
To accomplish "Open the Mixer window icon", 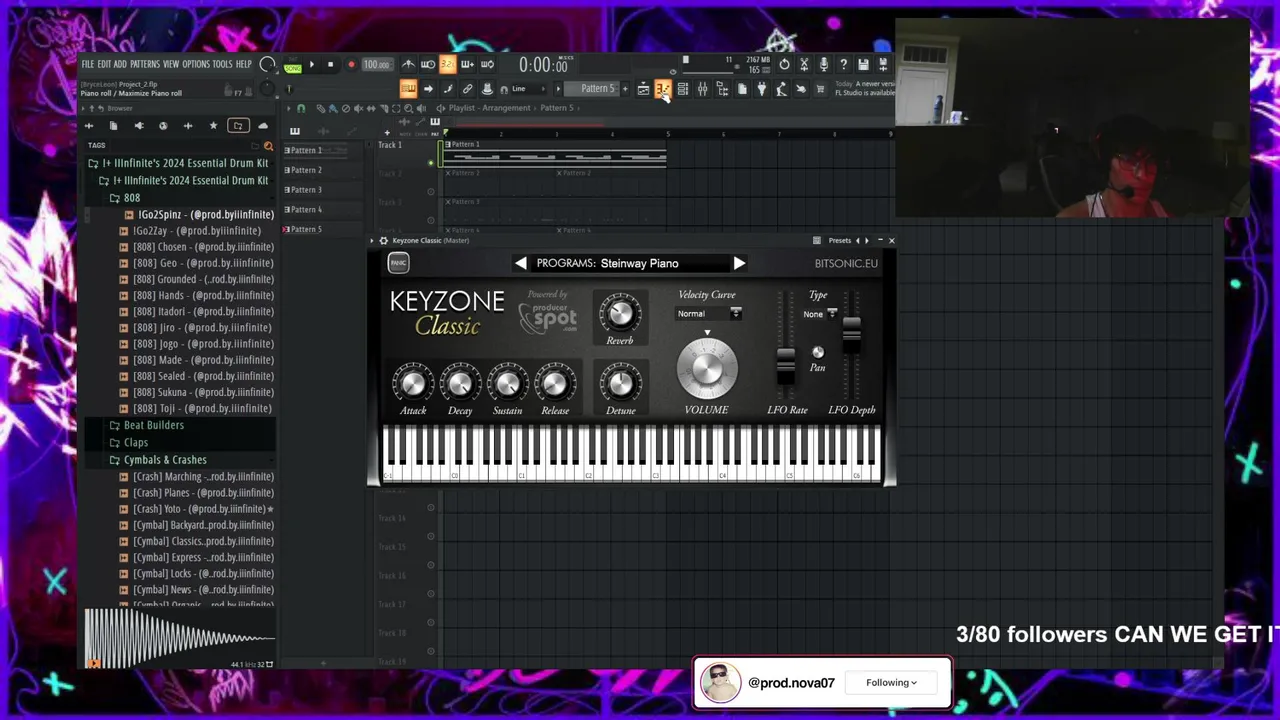I will (x=702, y=90).
